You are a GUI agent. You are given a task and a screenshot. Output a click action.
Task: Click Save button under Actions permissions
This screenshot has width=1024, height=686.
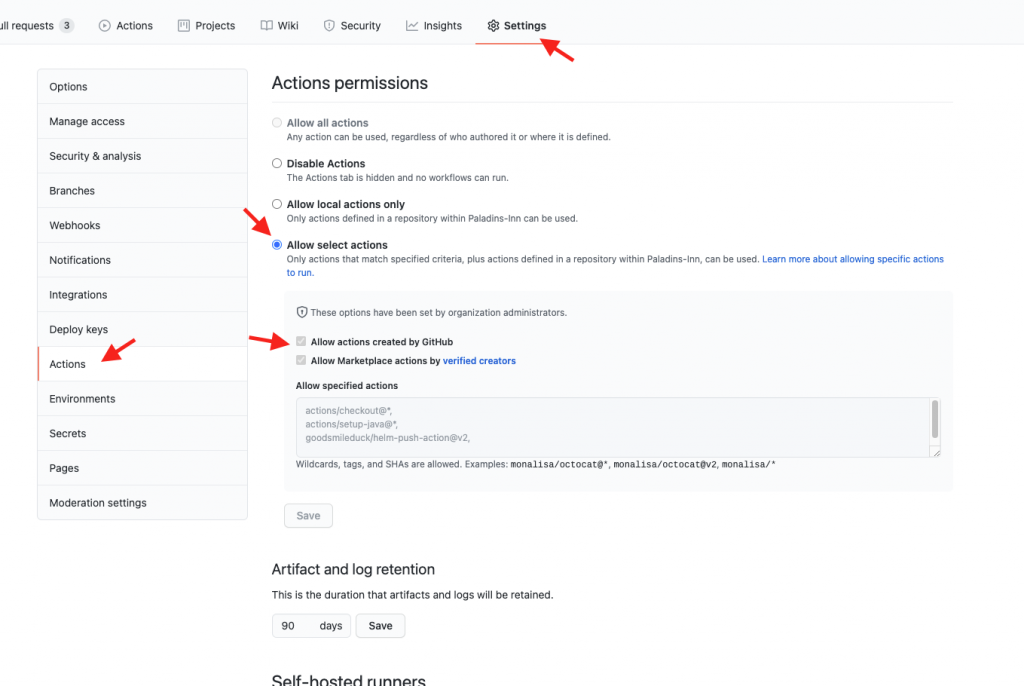[308, 515]
